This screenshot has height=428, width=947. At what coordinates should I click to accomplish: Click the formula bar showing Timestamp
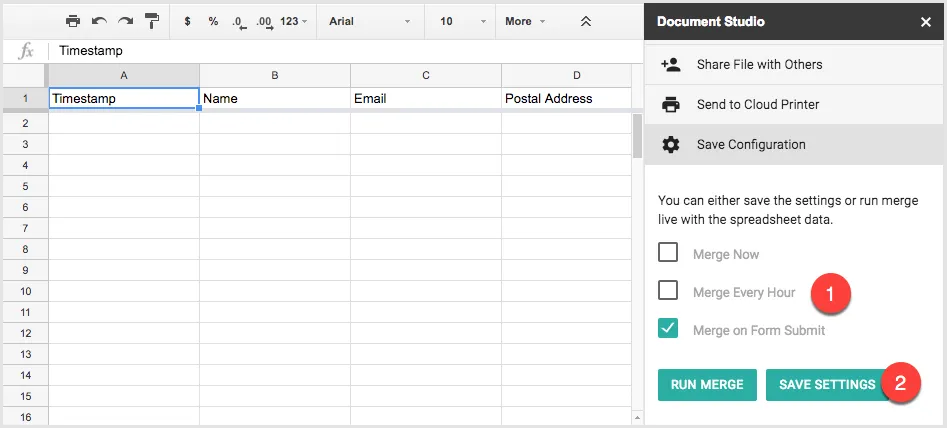coord(347,51)
